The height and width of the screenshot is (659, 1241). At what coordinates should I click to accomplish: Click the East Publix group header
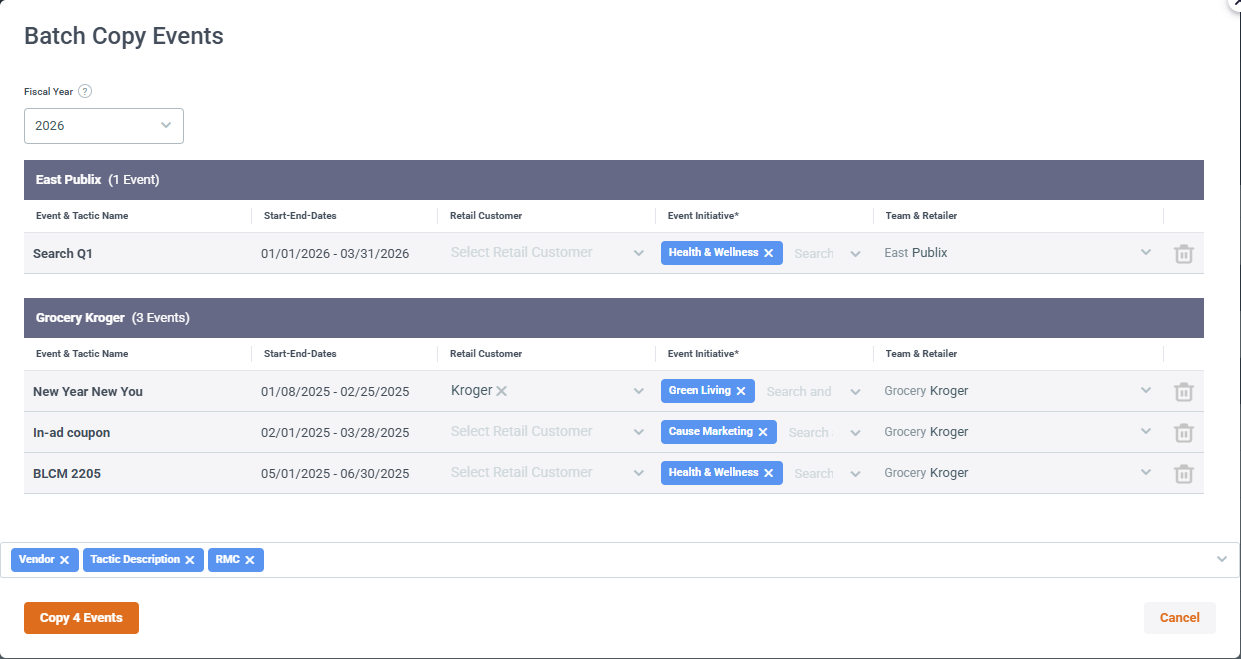pyautogui.click(x=614, y=180)
